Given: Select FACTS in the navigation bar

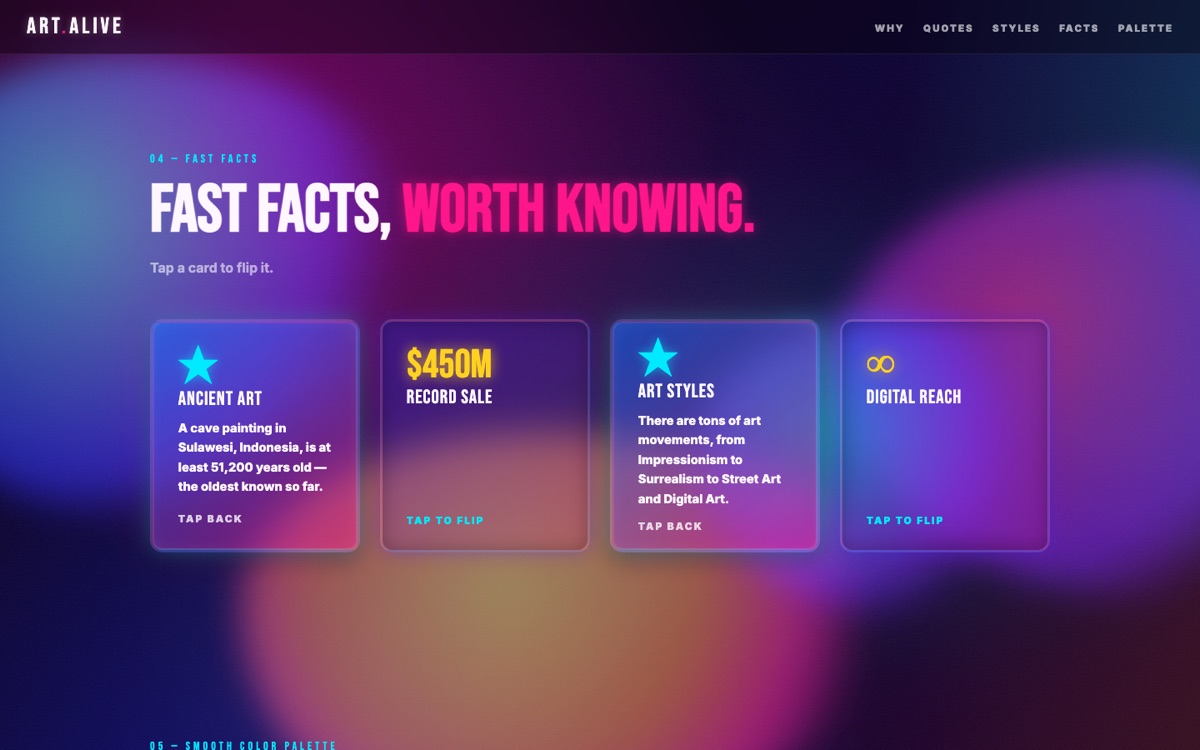Looking at the screenshot, I should (1079, 28).
